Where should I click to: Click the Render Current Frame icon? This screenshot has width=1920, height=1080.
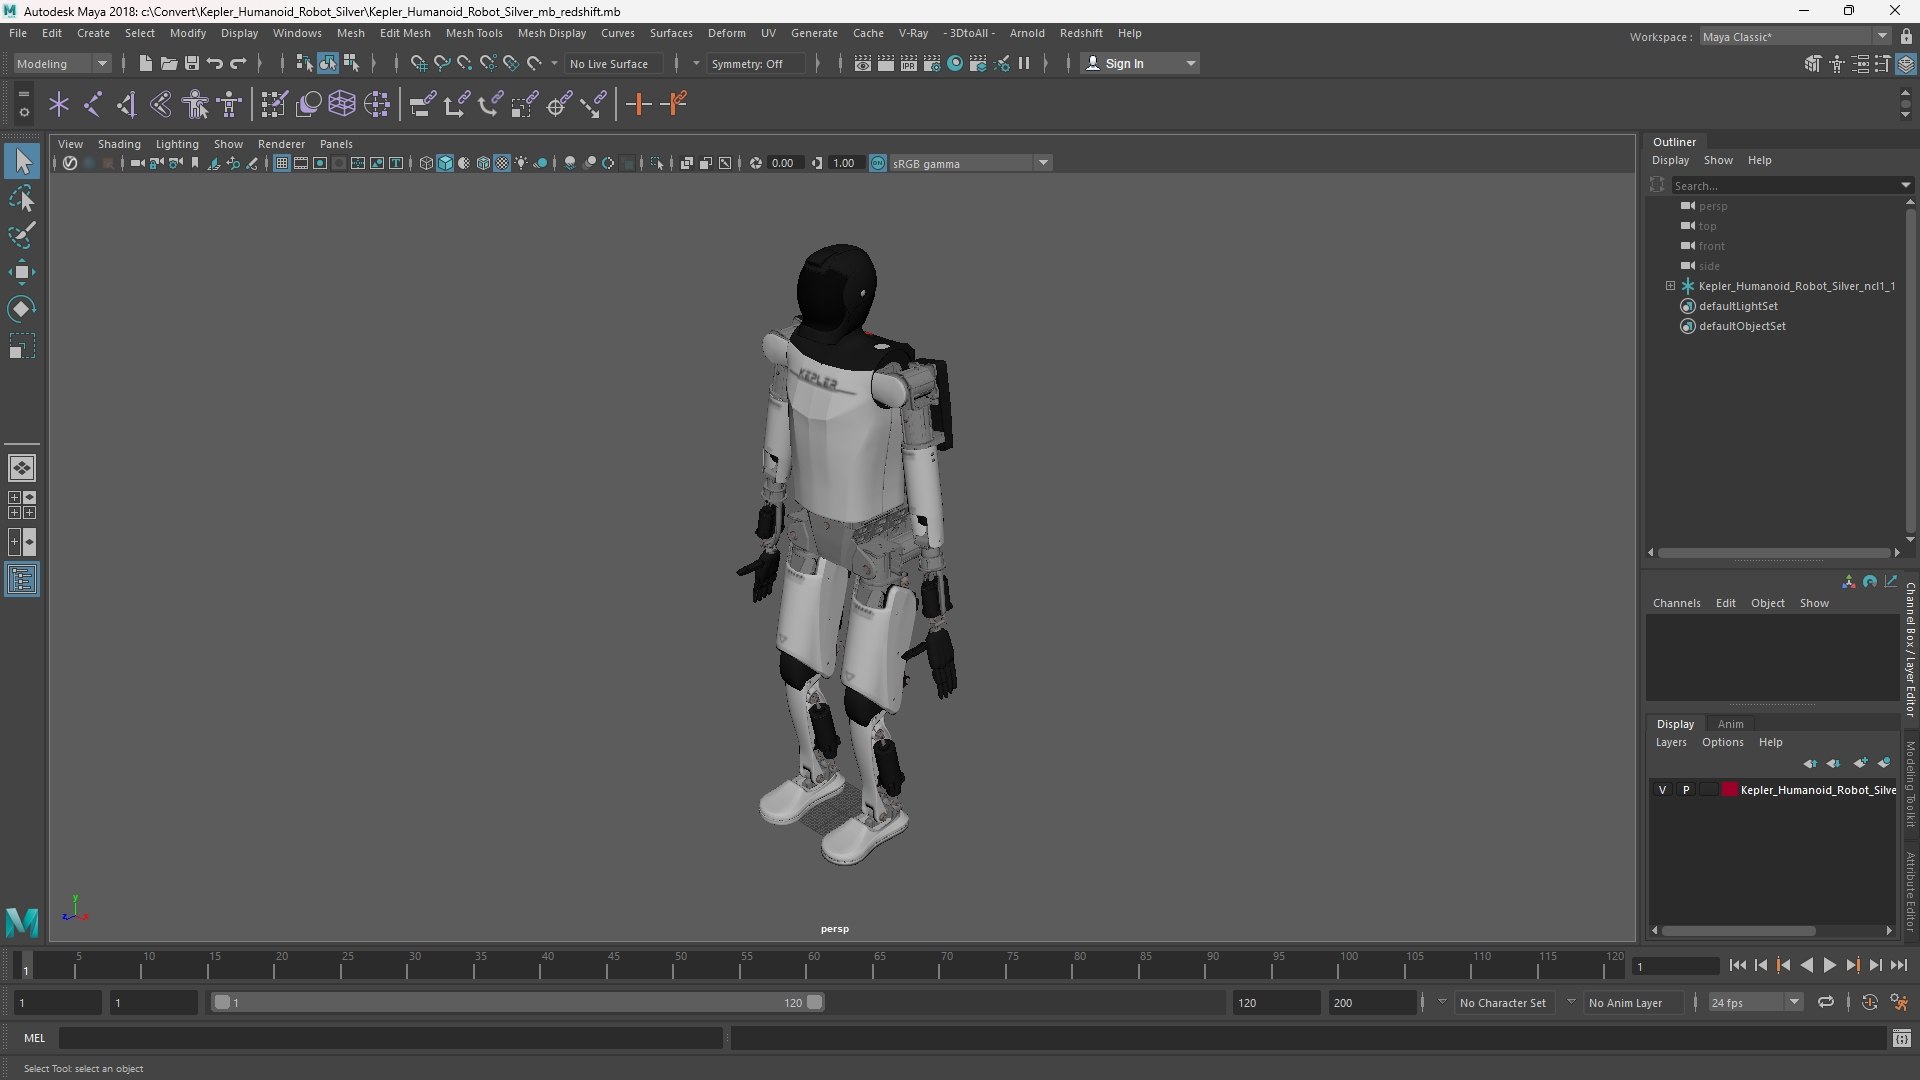[x=886, y=63]
